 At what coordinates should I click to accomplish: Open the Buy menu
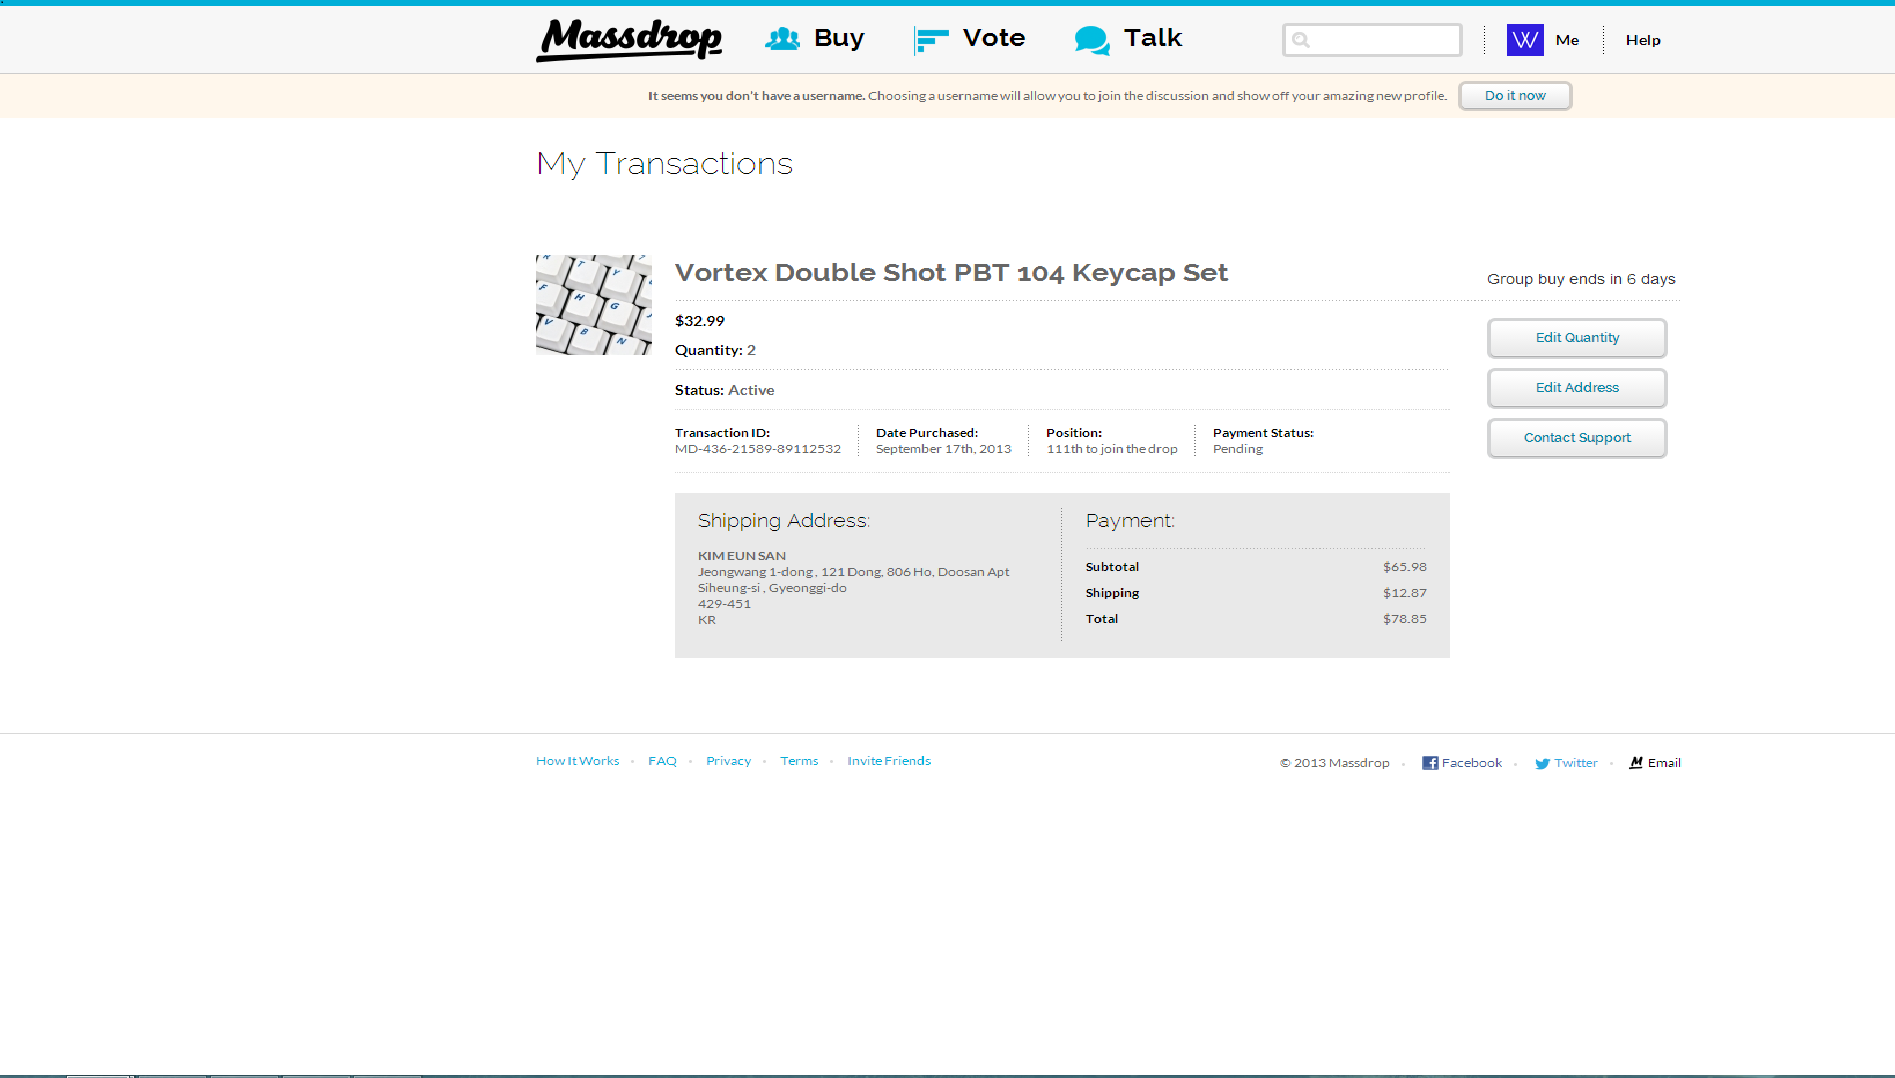839,38
